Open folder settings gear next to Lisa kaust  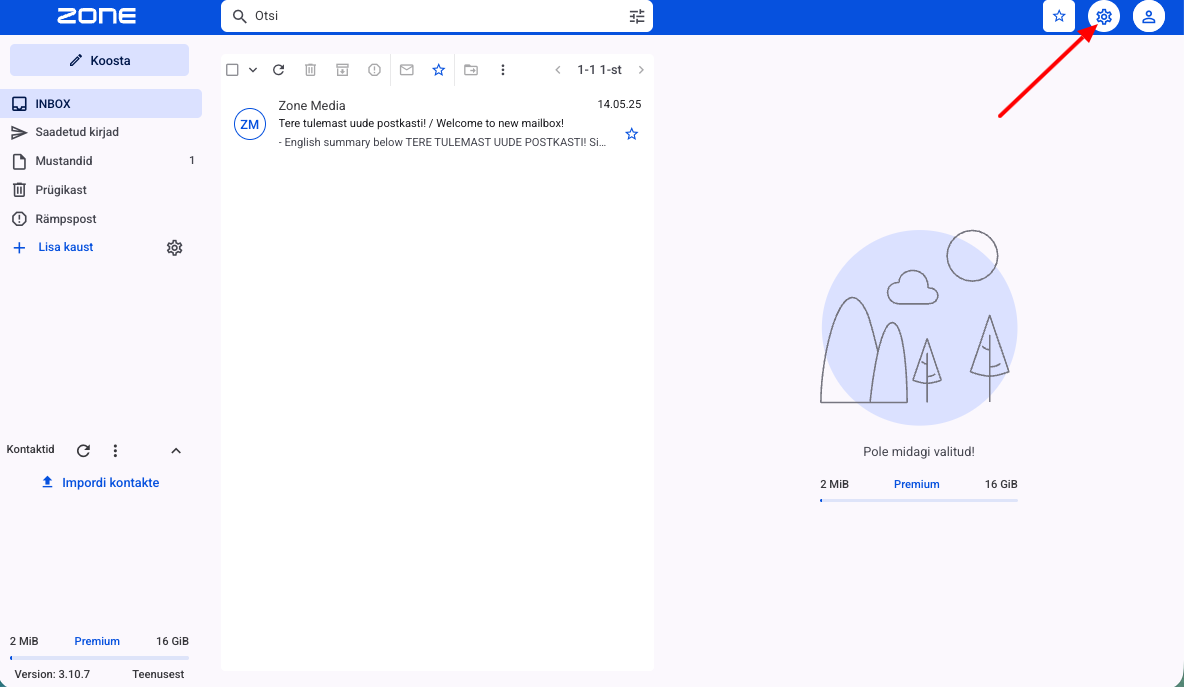[174, 248]
